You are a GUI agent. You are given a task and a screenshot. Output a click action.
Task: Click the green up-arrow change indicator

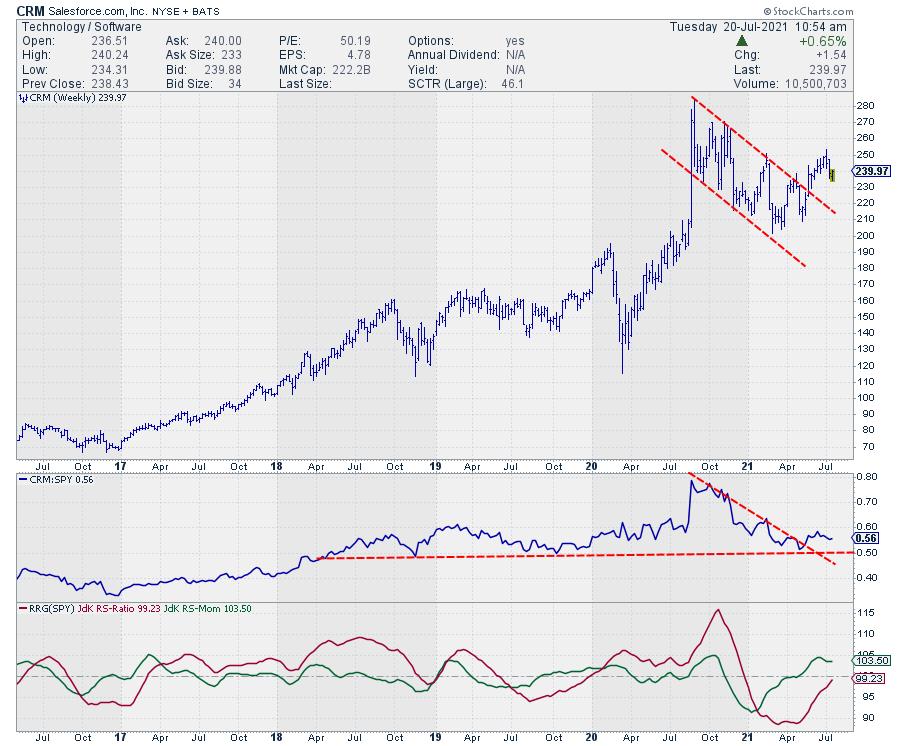tap(742, 41)
